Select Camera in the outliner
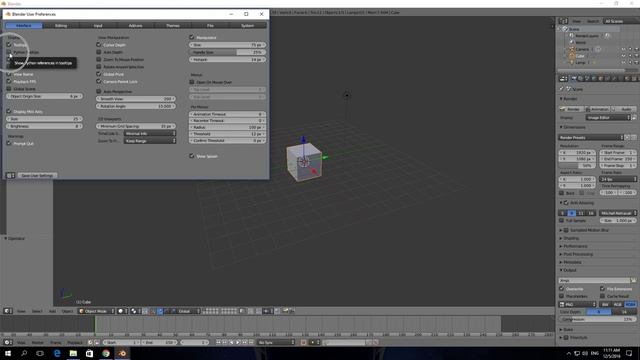640x360 pixels. [x=582, y=49]
